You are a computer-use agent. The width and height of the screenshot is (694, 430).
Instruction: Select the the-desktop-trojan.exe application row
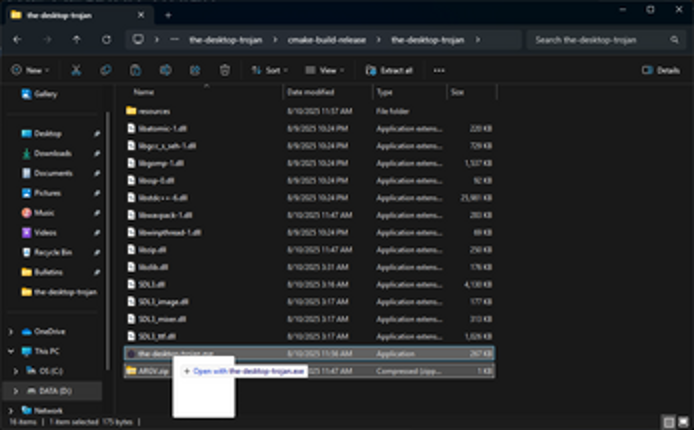pyautogui.click(x=309, y=353)
